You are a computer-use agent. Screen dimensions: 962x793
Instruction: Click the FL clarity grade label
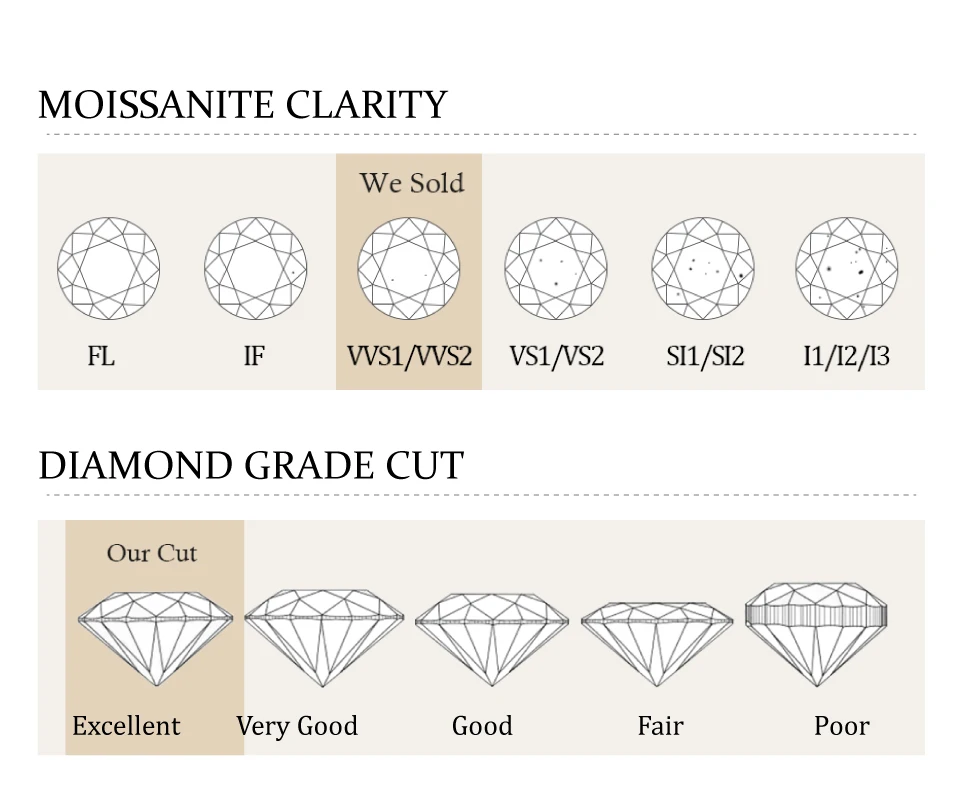(x=101, y=356)
